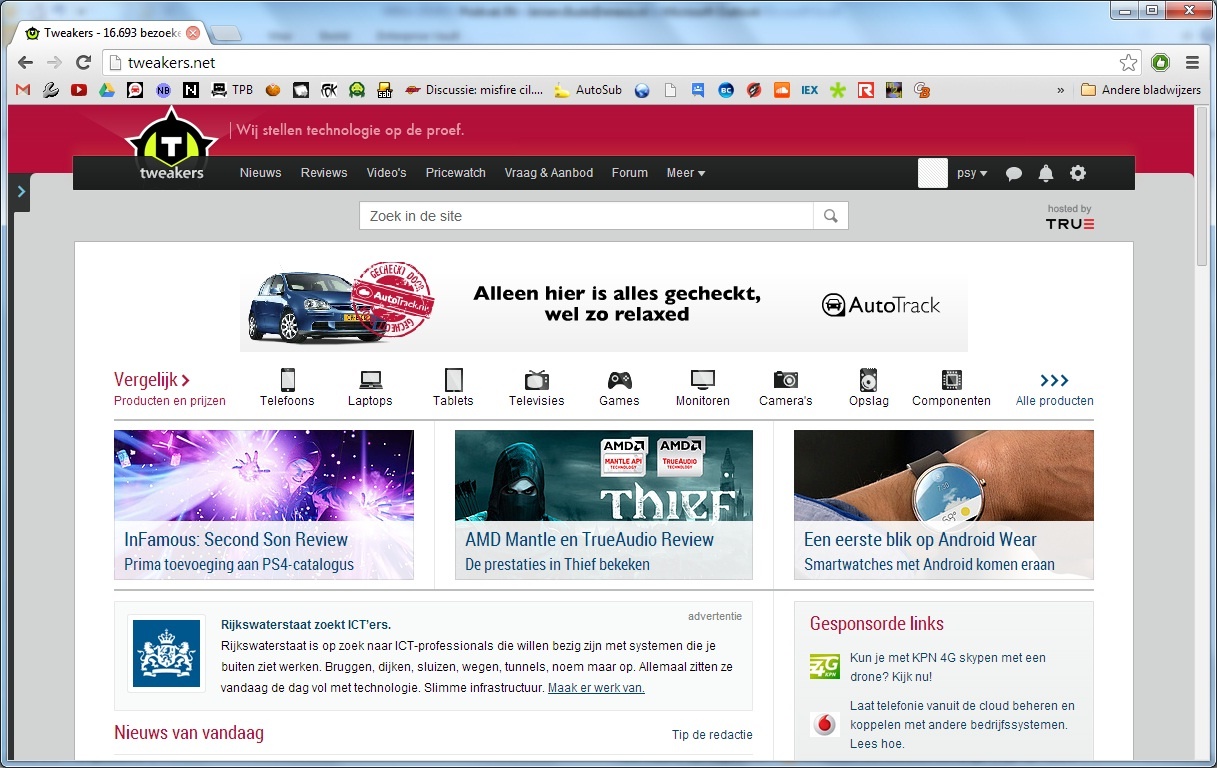This screenshot has width=1217, height=768.
Task: Go back to the previous page
Action: (x=25, y=62)
